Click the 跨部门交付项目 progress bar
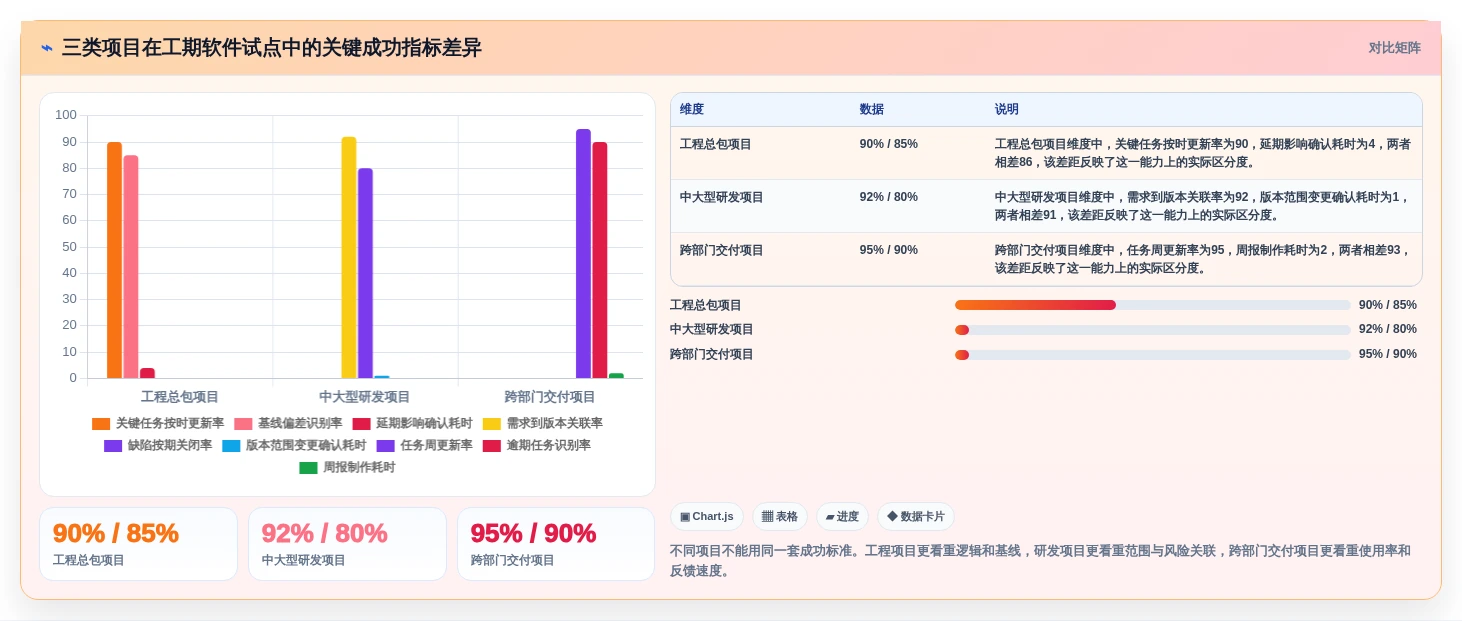The image size is (1462, 621). click(x=1152, y=355)
